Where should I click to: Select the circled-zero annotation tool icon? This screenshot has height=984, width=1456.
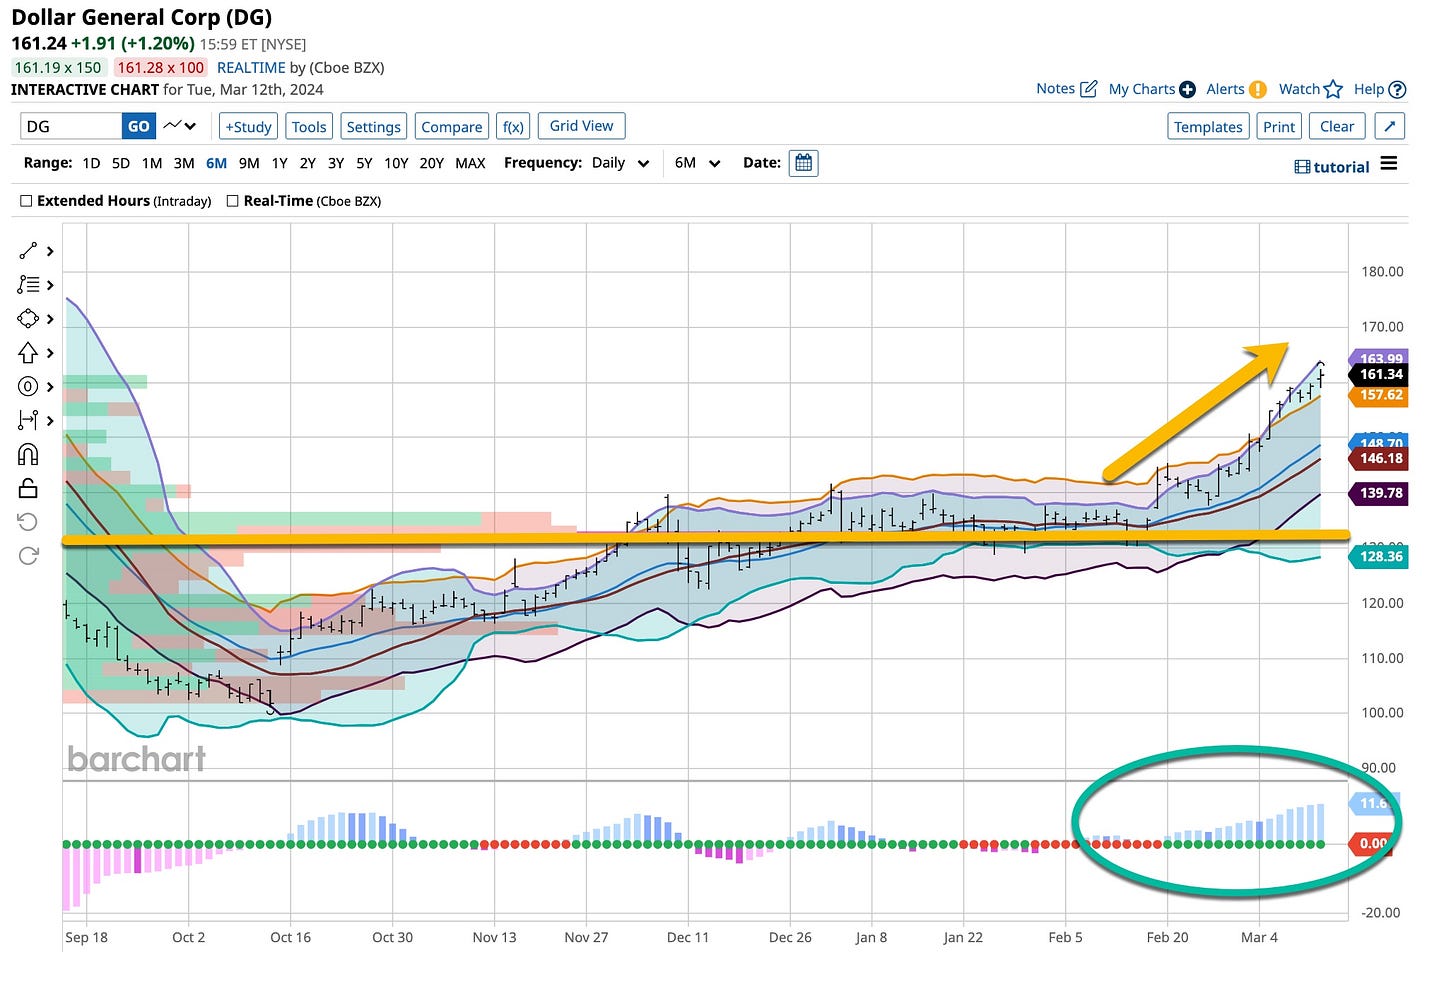point(28,386)
